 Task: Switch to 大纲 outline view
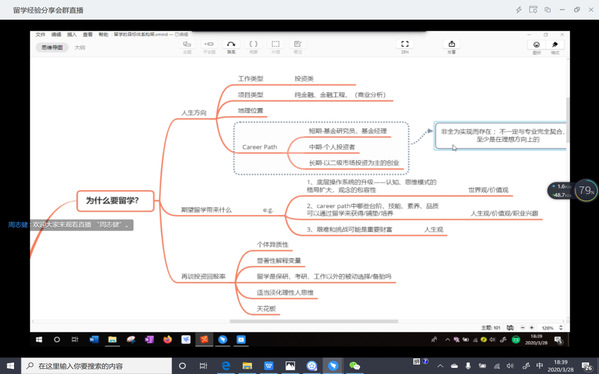click(79, 47)
